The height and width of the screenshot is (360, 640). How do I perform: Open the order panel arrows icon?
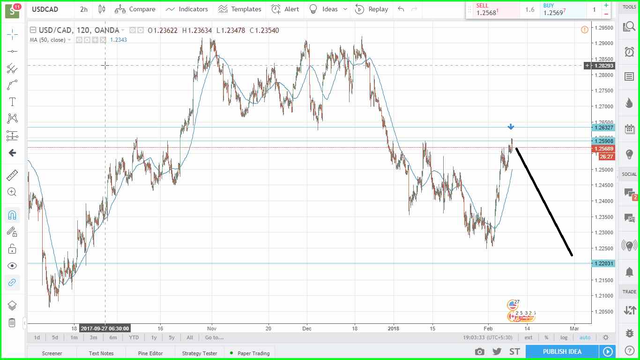click(629, 310)
